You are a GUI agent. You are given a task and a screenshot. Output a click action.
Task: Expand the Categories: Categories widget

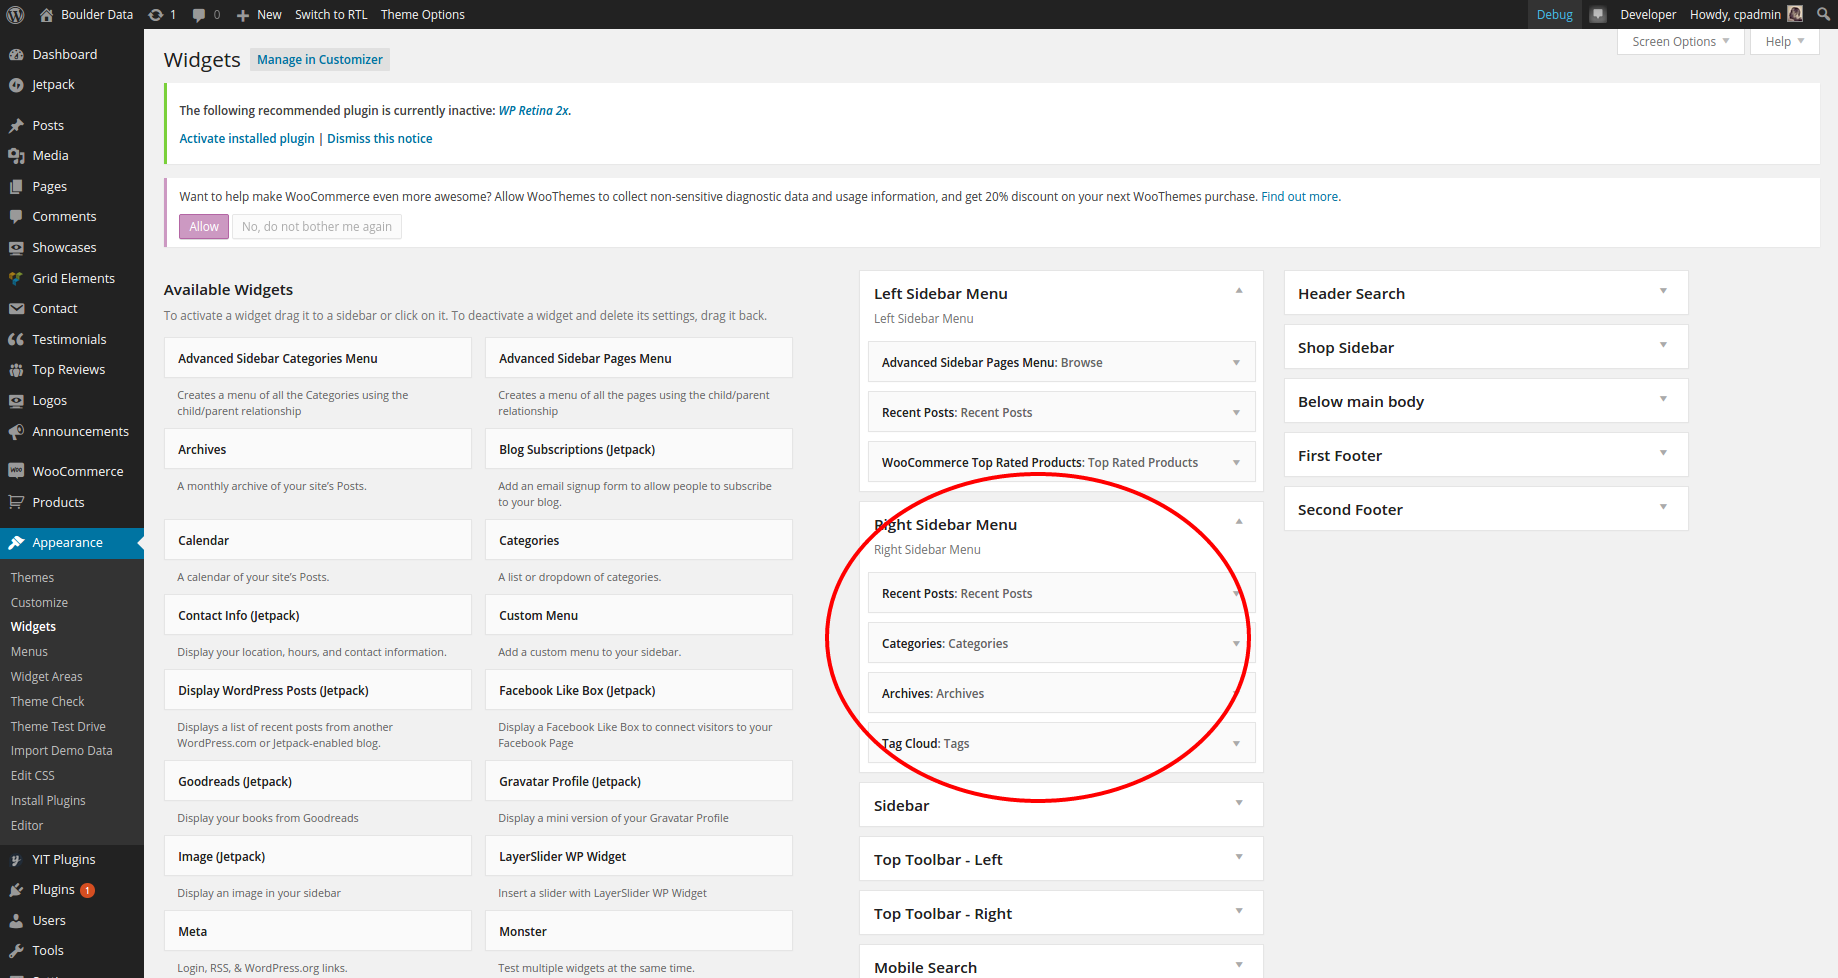[x=1236, y=644]
